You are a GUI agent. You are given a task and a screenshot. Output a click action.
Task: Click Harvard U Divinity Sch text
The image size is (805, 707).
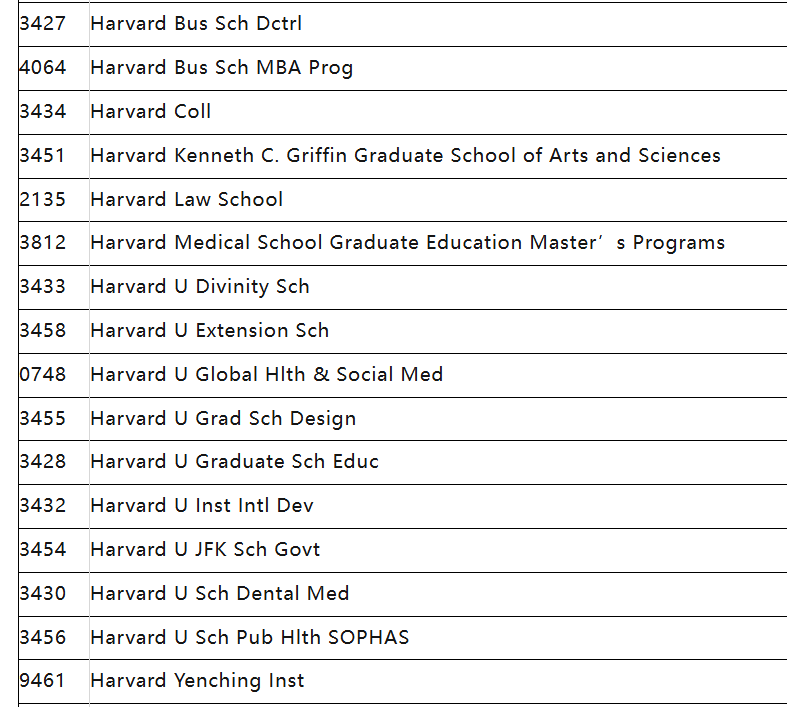[x=200, y=287]
